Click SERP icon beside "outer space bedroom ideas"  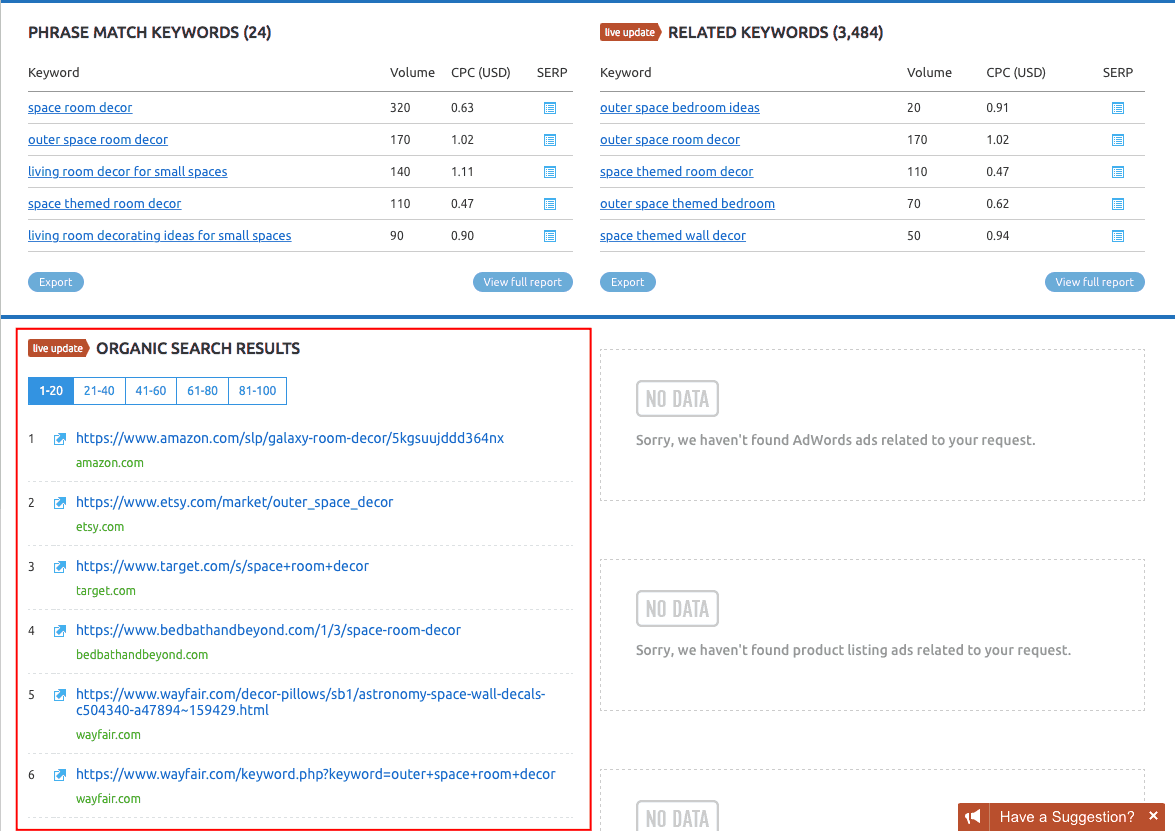point(1117,107)
